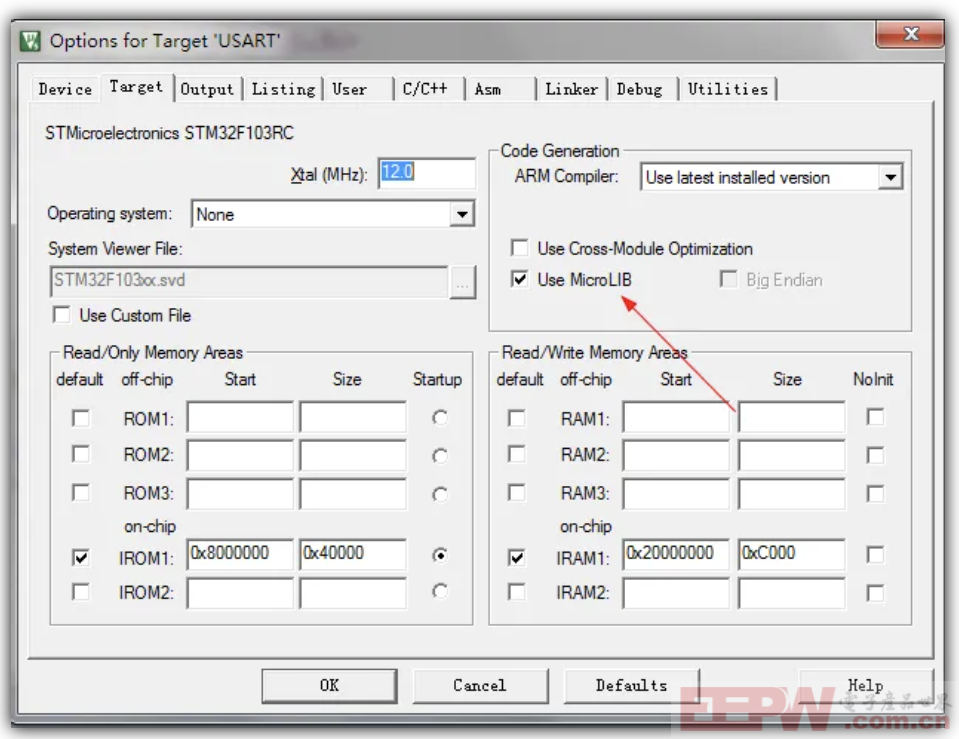Viewport: 959px width, 739px height.
Task: Uncheck Use MicroLIB
Action: [x=519, y=280]
